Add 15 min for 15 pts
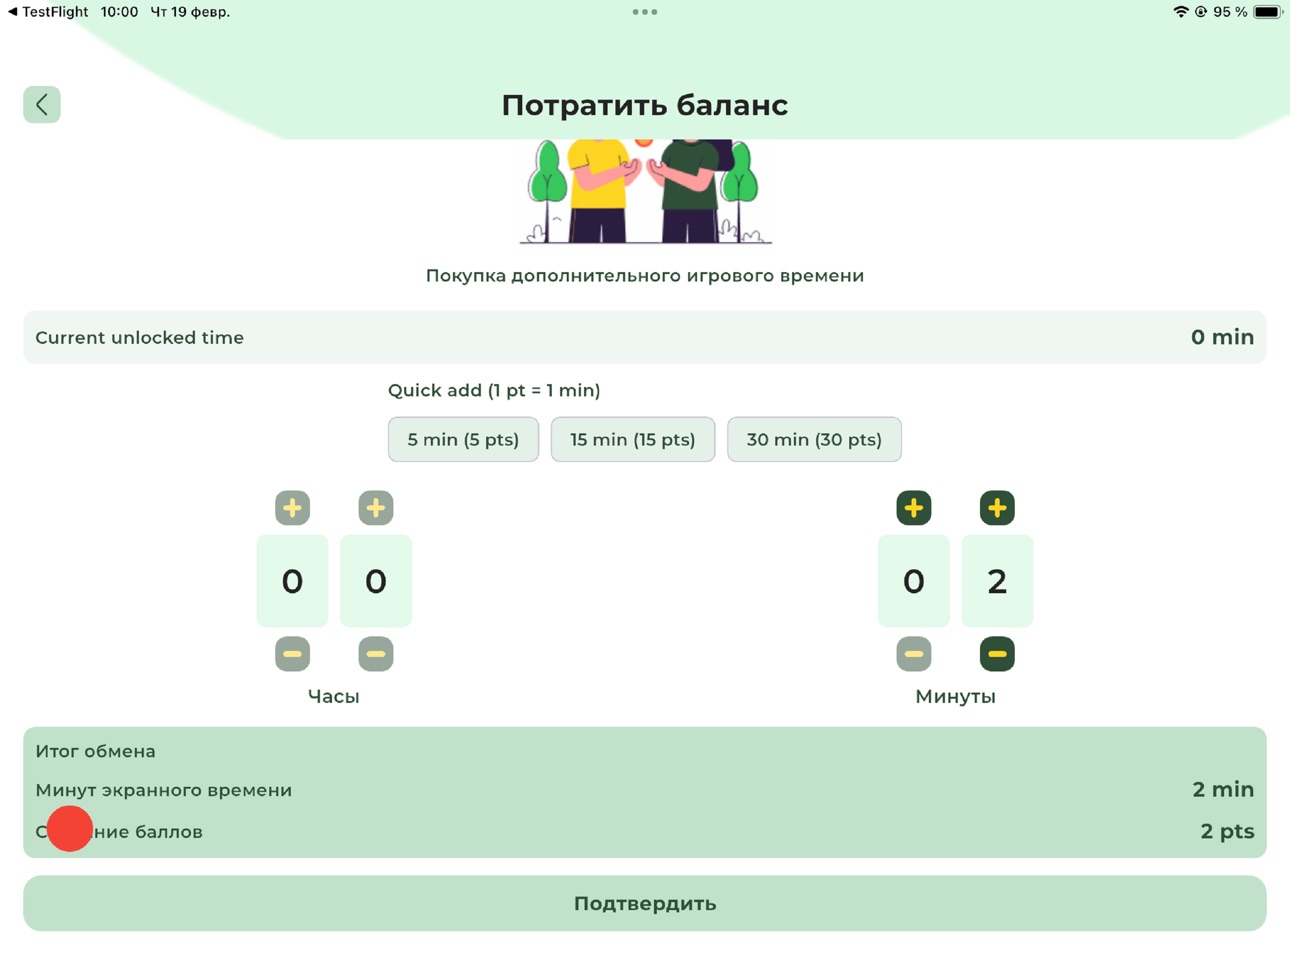Image resolution: width=1290 pixels, height=968 pixels. click(x=633, y=440)
